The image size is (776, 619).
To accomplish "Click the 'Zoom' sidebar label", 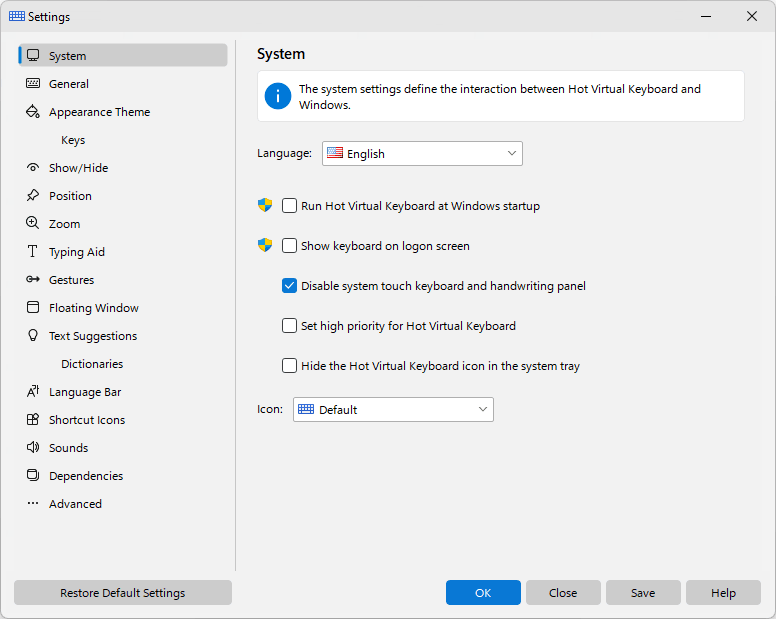I will 64,224.
